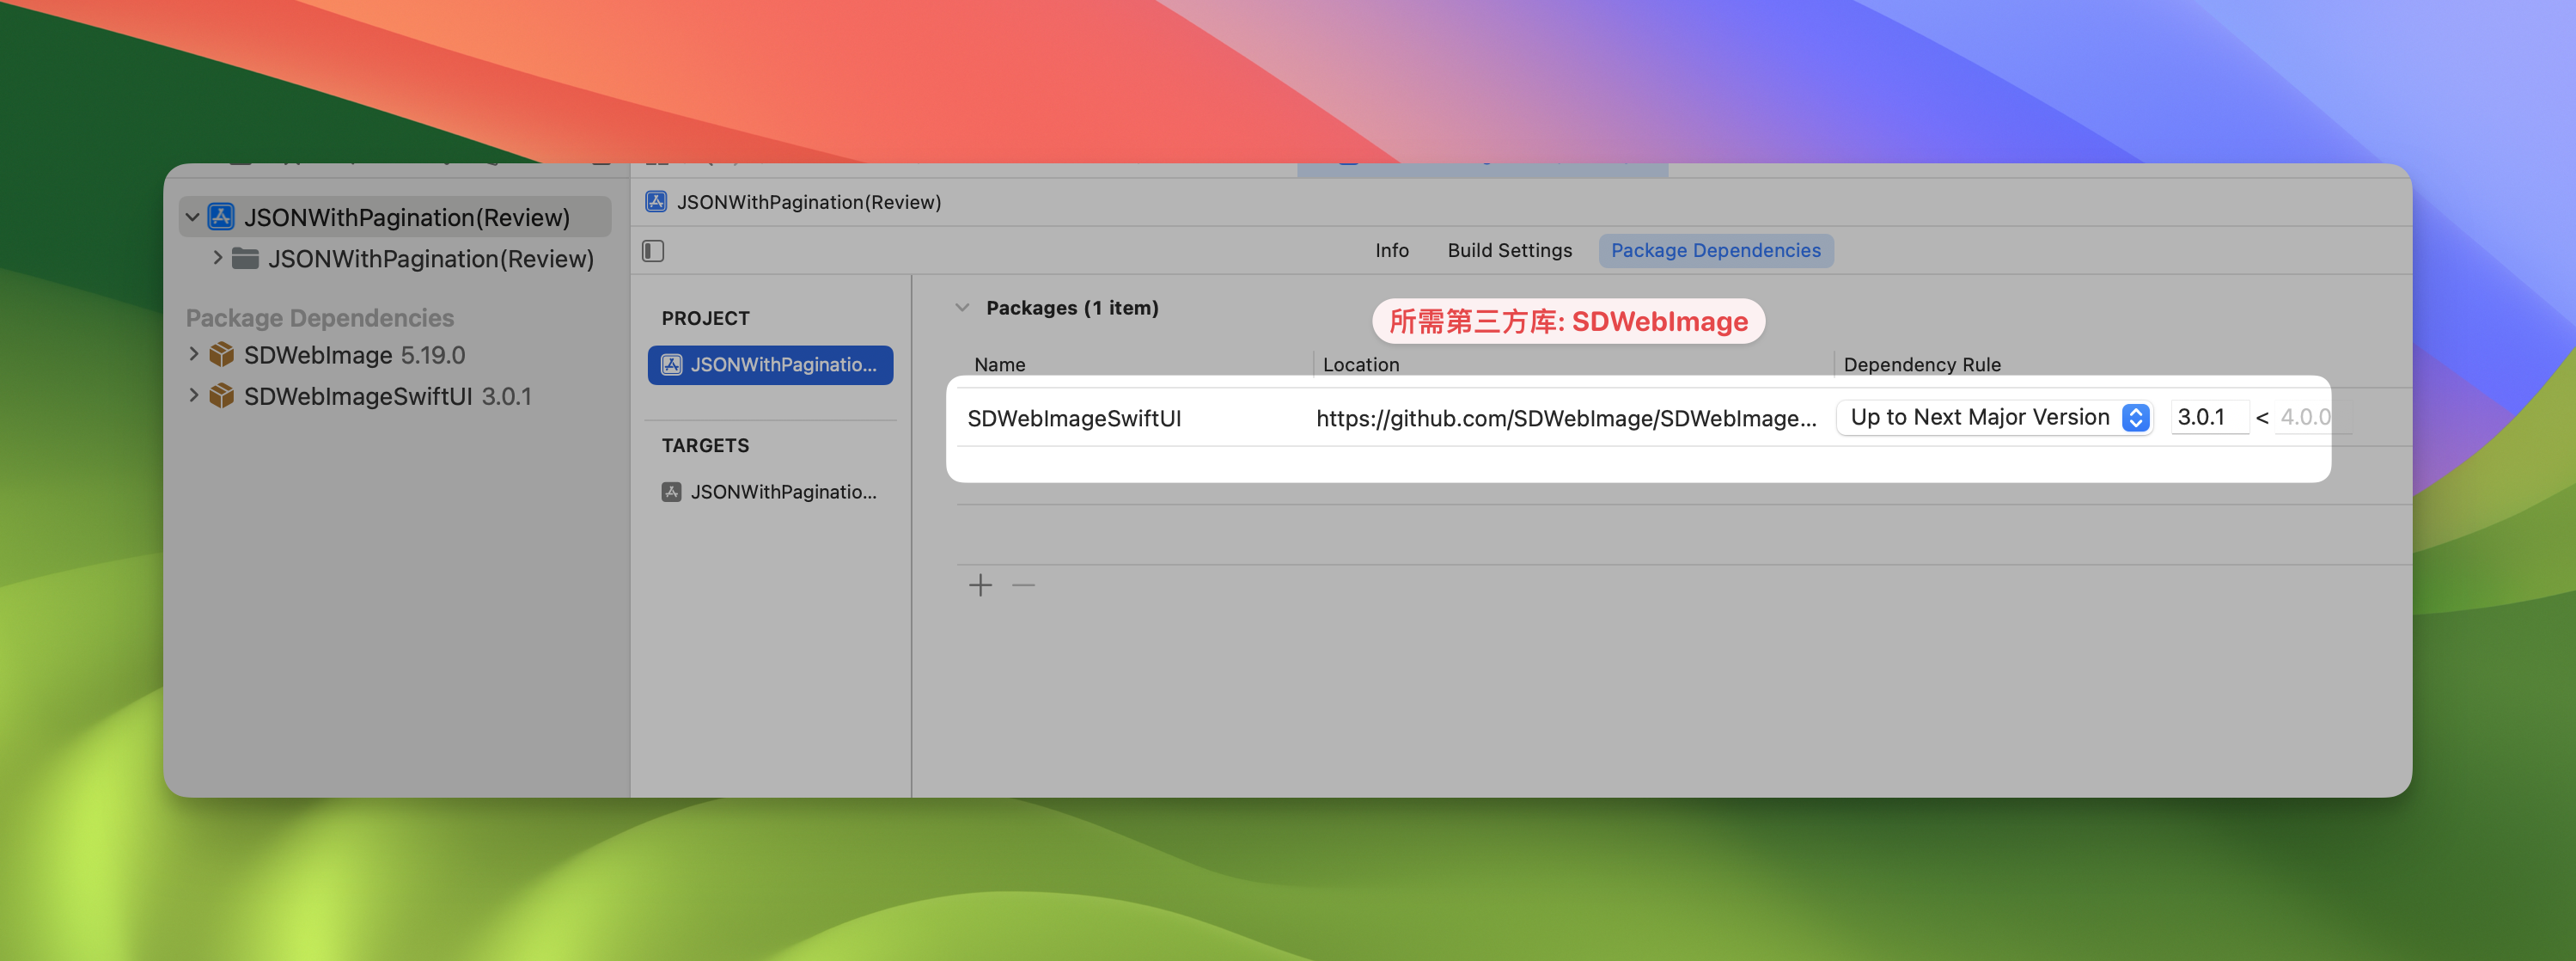Click the Name column header
Viewport: 2576px width, 961px height.
(999, 364)
